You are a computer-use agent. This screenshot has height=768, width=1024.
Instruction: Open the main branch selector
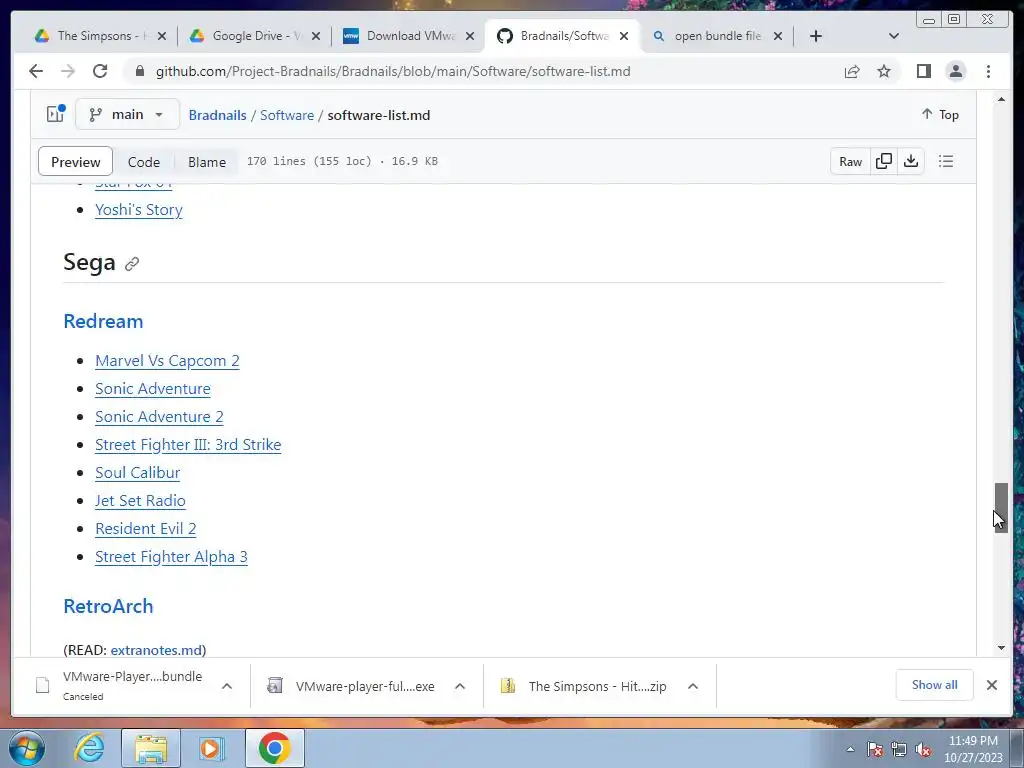point(127,114)
